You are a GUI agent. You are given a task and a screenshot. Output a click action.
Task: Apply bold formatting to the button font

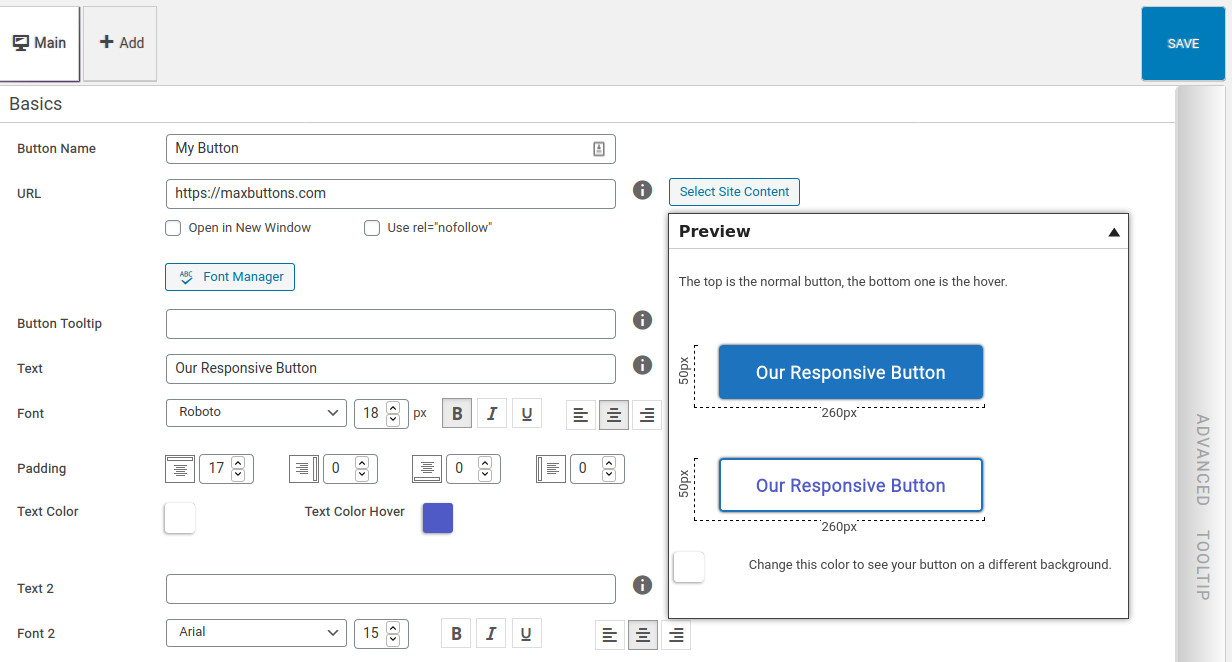[x=456, y=412]
